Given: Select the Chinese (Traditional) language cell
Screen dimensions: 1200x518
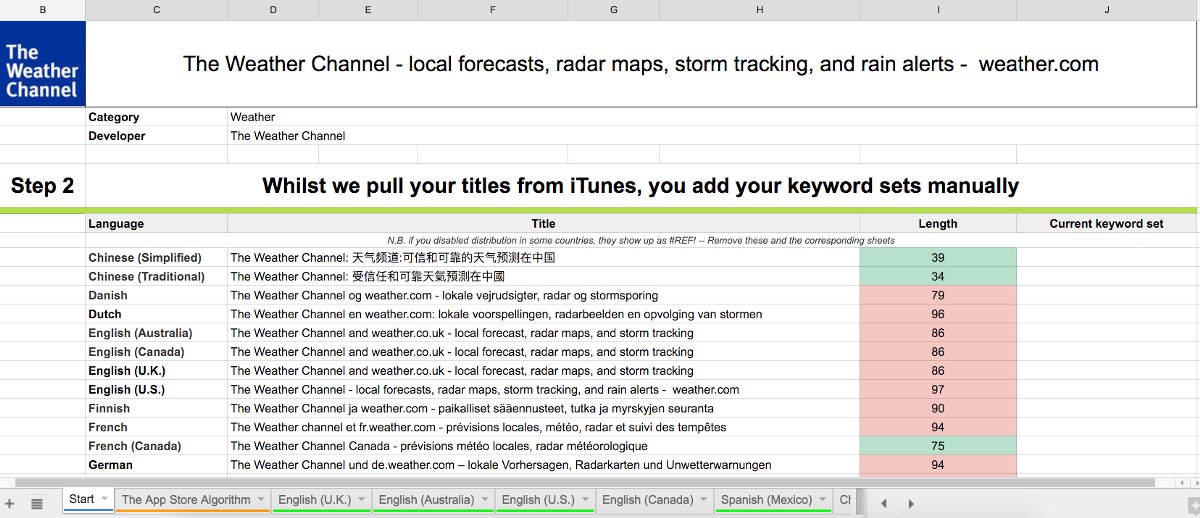Looking at the screenshot, I should [x=156, y=277].
